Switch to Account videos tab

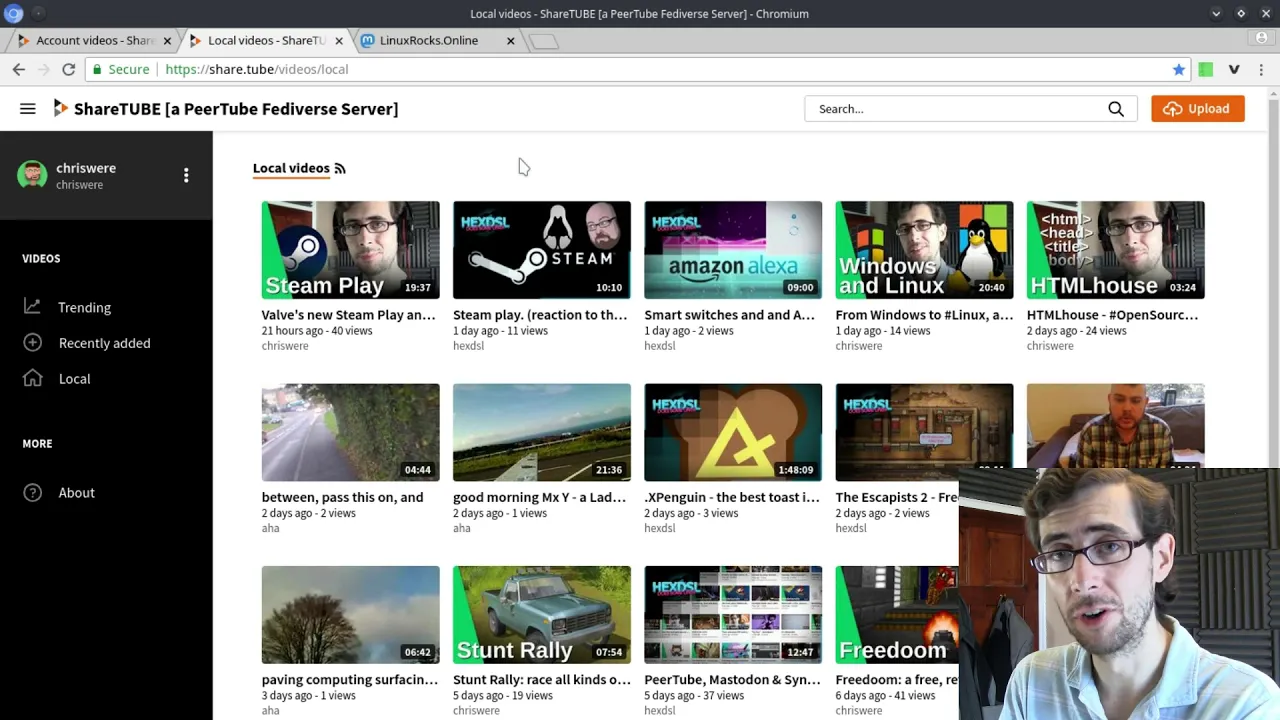click(94, 41)
